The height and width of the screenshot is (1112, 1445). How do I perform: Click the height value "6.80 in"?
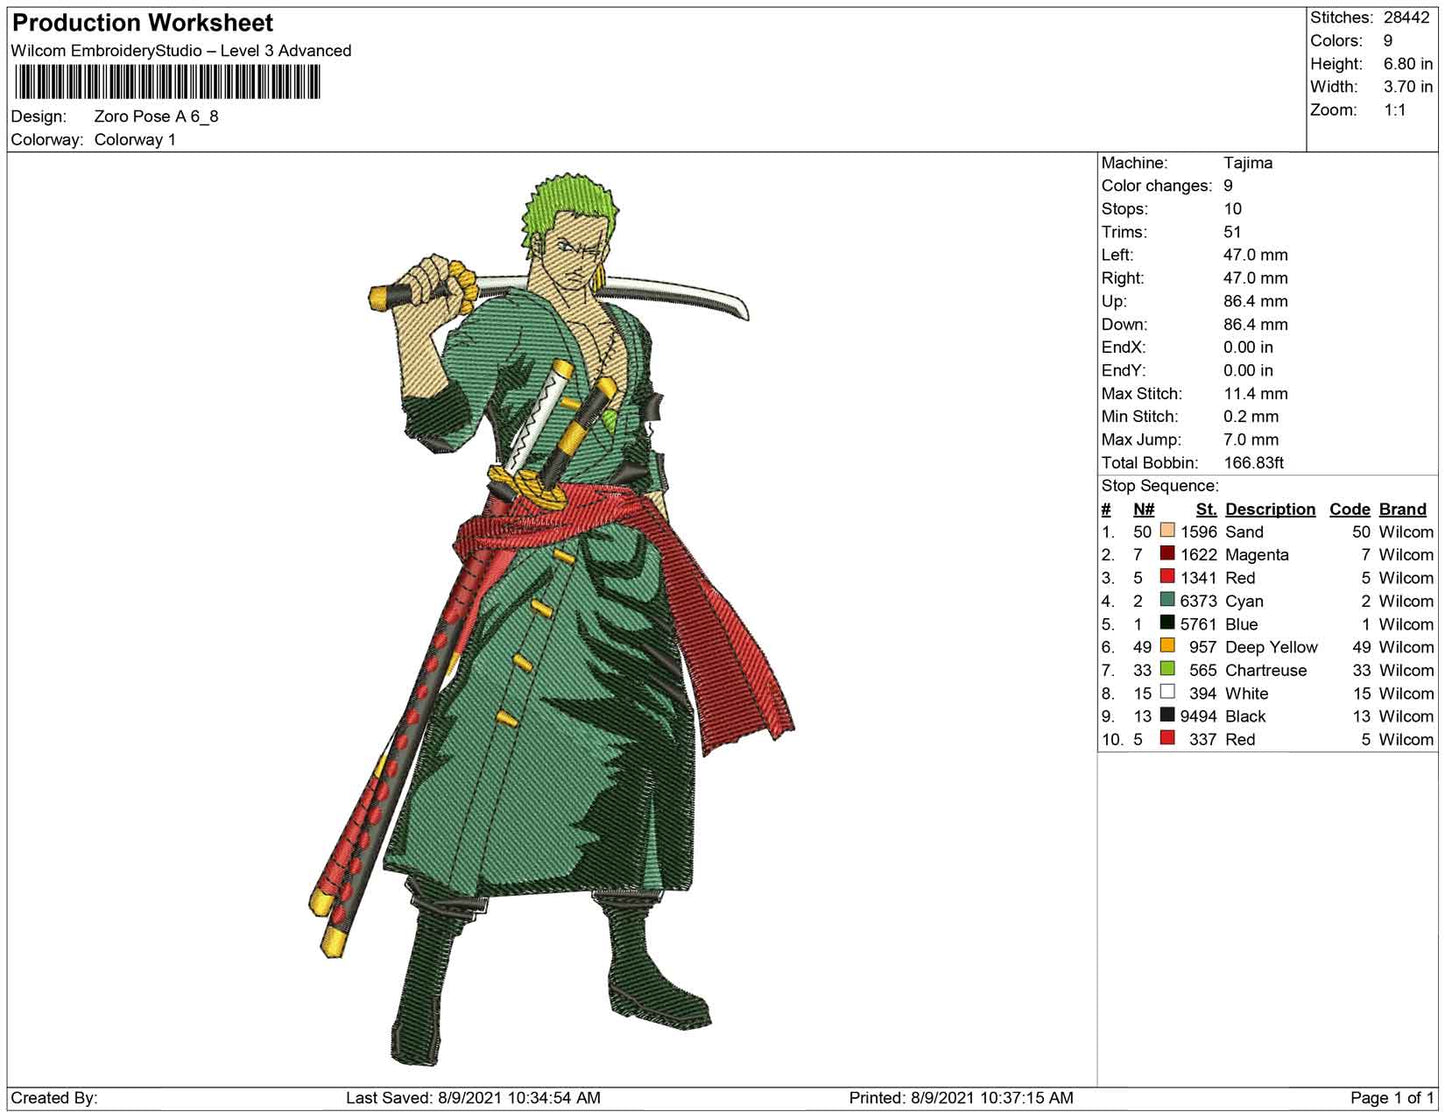(x=1408, y=64)
